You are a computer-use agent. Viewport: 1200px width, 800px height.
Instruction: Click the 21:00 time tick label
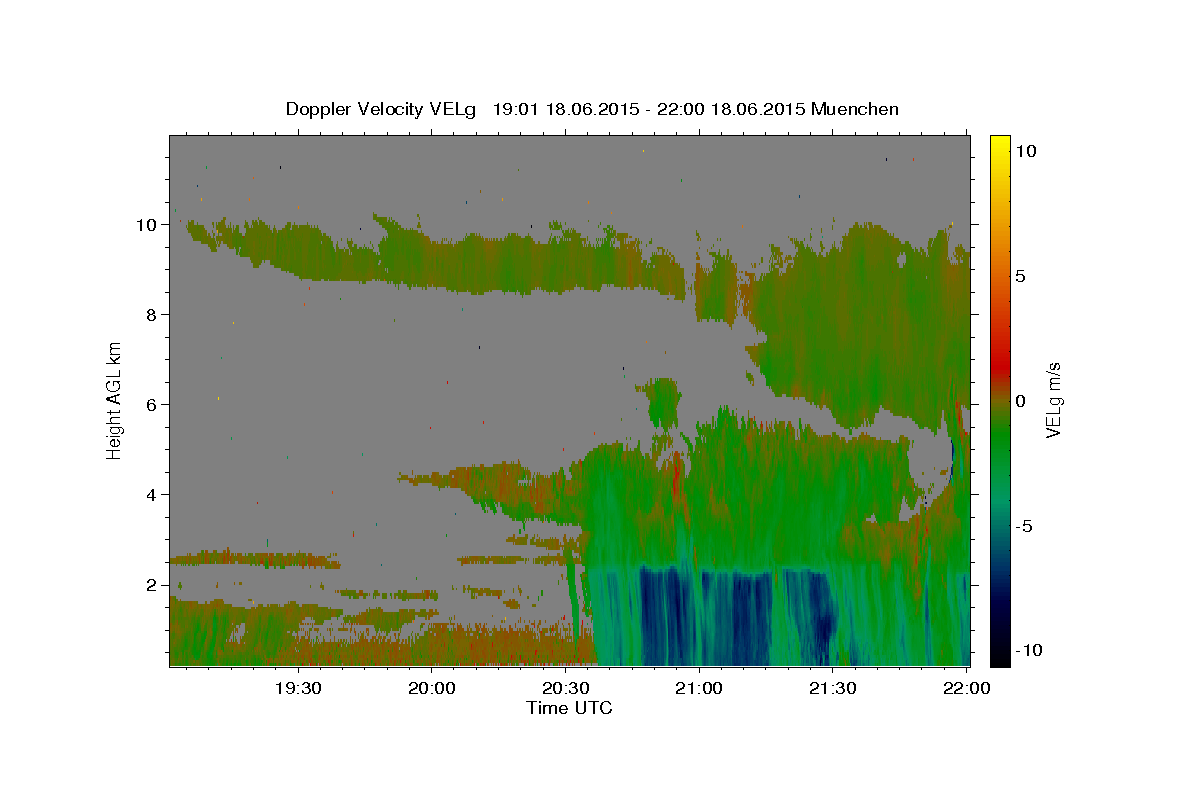pyautogui.click(x=699, y=688)
